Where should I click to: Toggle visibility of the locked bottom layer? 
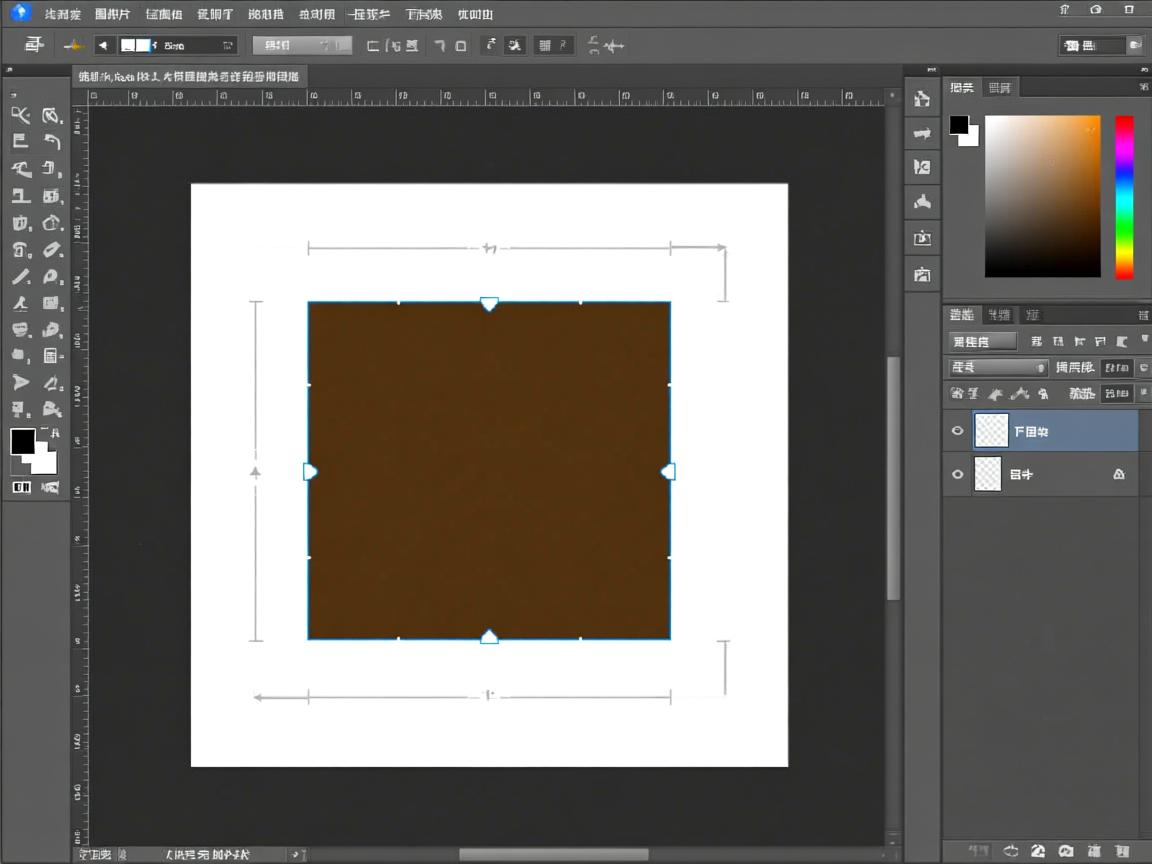[958, 475]
